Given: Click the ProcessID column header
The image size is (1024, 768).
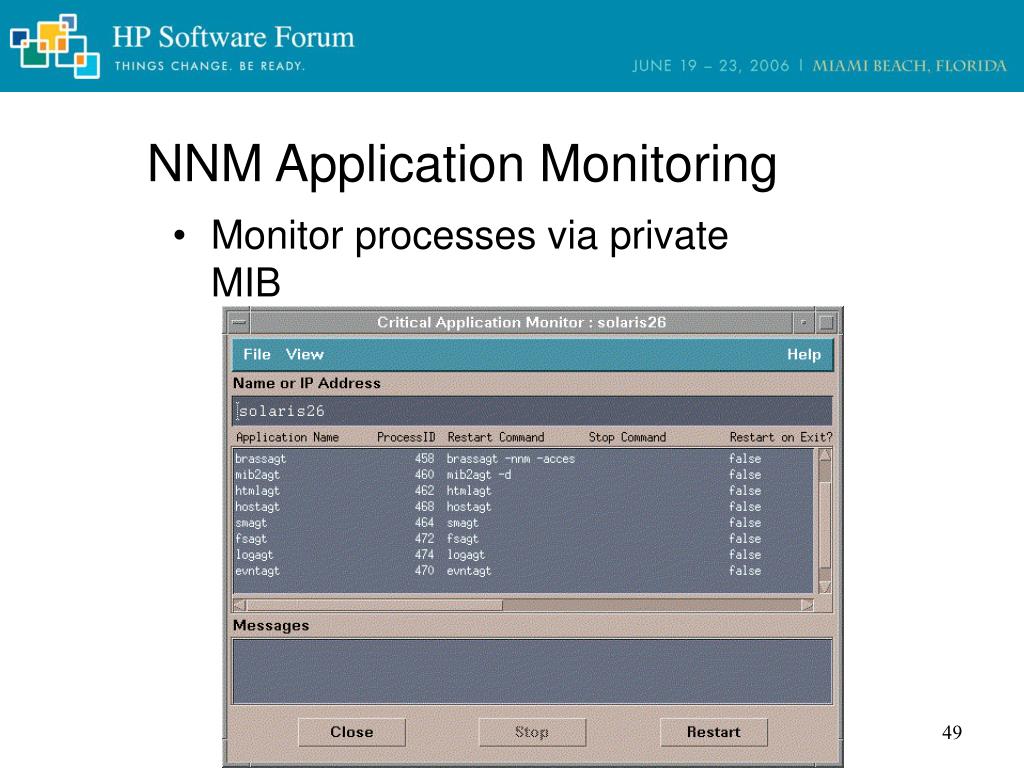Looking at the screenshot, I should coord(406,437).
